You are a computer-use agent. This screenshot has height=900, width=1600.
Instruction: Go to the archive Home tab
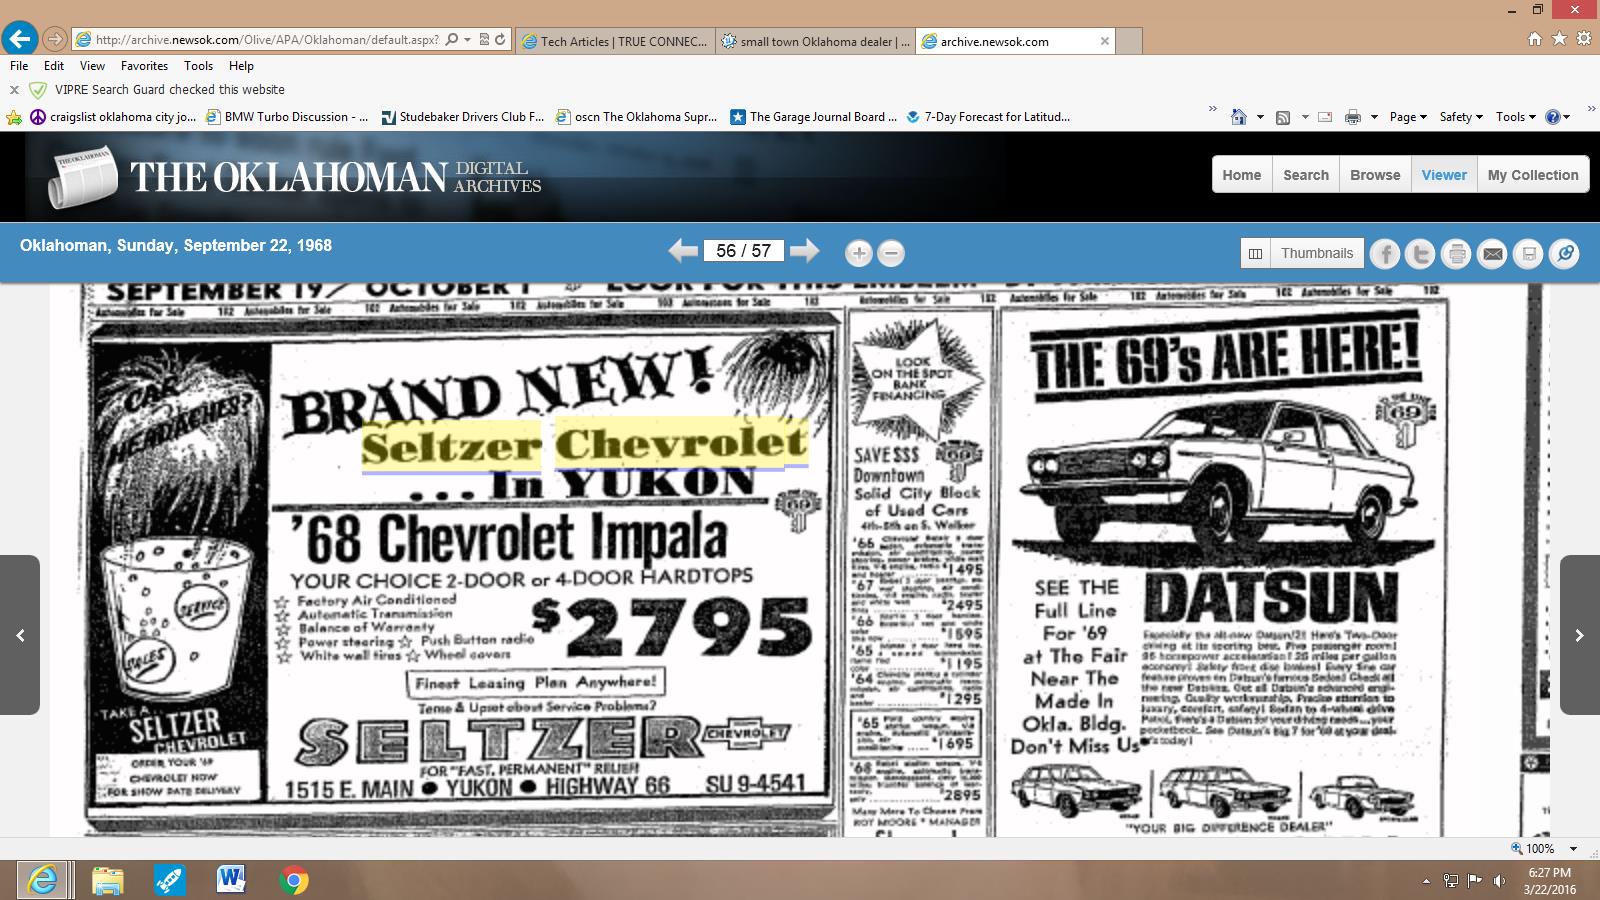(1242, 175)
